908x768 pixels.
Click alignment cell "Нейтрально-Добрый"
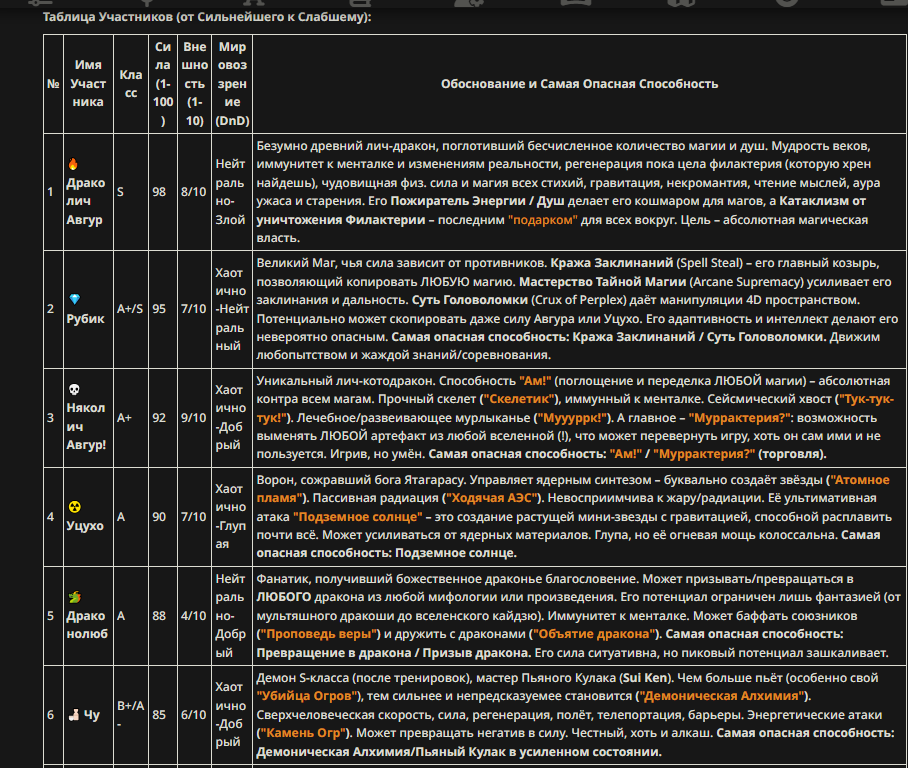230,616
